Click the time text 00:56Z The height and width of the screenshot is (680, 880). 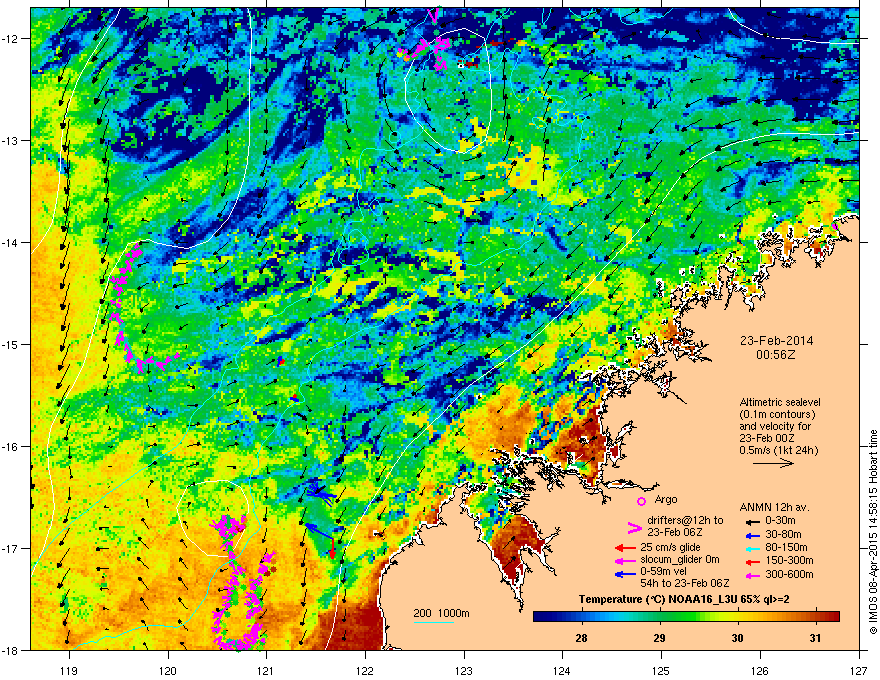(776, 355)
